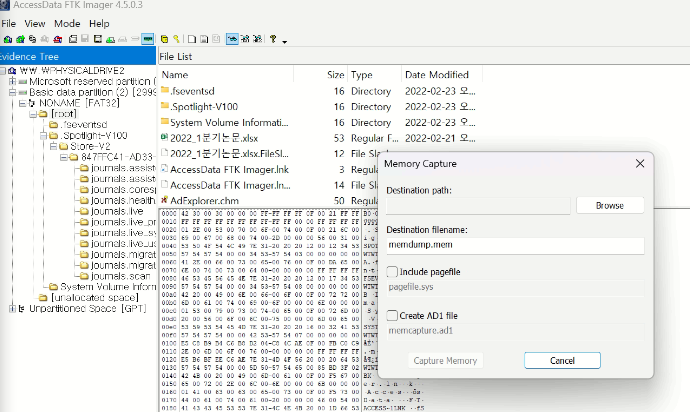
Task: Click the Add to Custom Content Image icon
Action: pos(110,40)
